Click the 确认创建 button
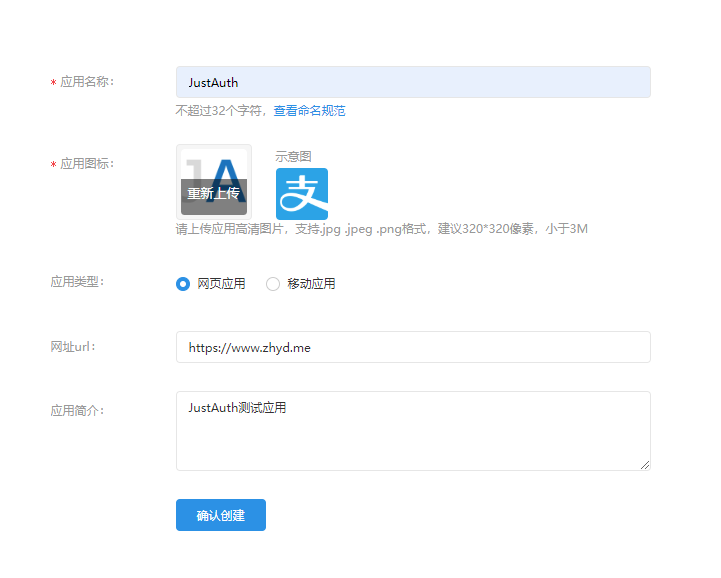The width and height of the screenshot is (721, 578). click(x=221, y=515)
